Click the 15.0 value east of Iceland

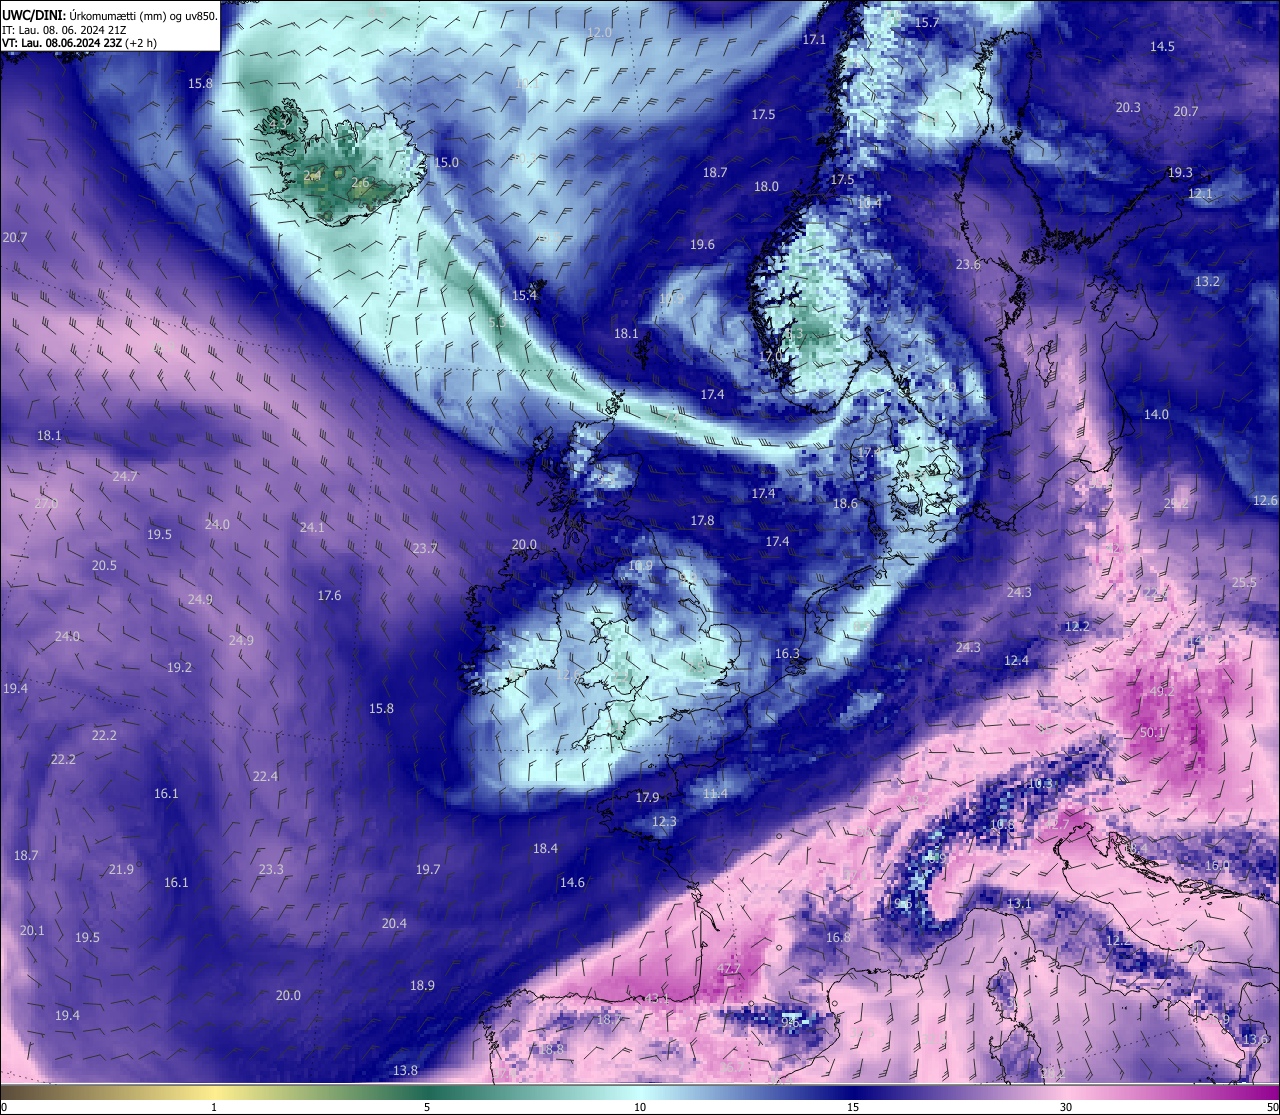click(446, 162)
